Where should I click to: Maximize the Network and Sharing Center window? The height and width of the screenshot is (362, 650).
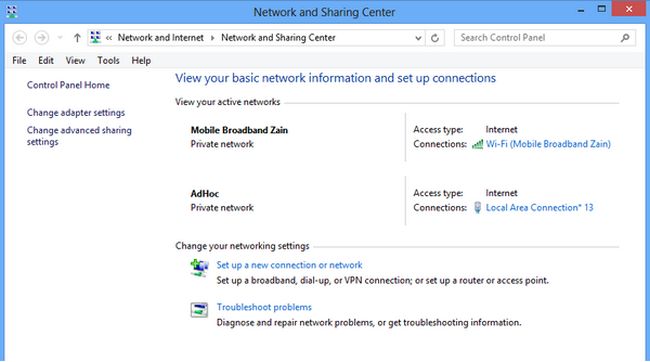(x=601, y=9)
